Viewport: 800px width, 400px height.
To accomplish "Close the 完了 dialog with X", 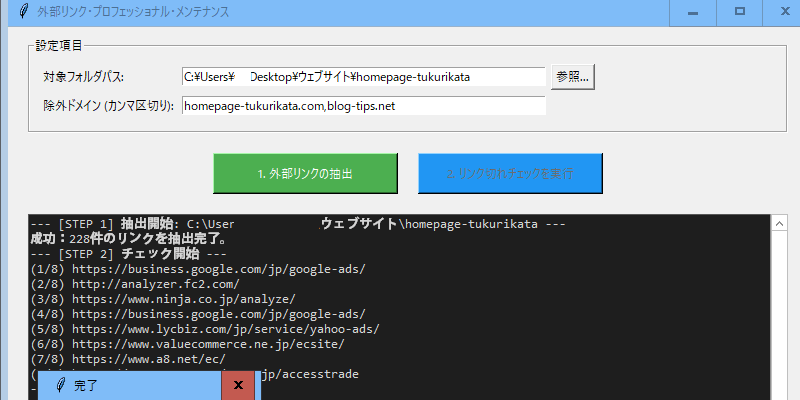I will tap(238, 385).
